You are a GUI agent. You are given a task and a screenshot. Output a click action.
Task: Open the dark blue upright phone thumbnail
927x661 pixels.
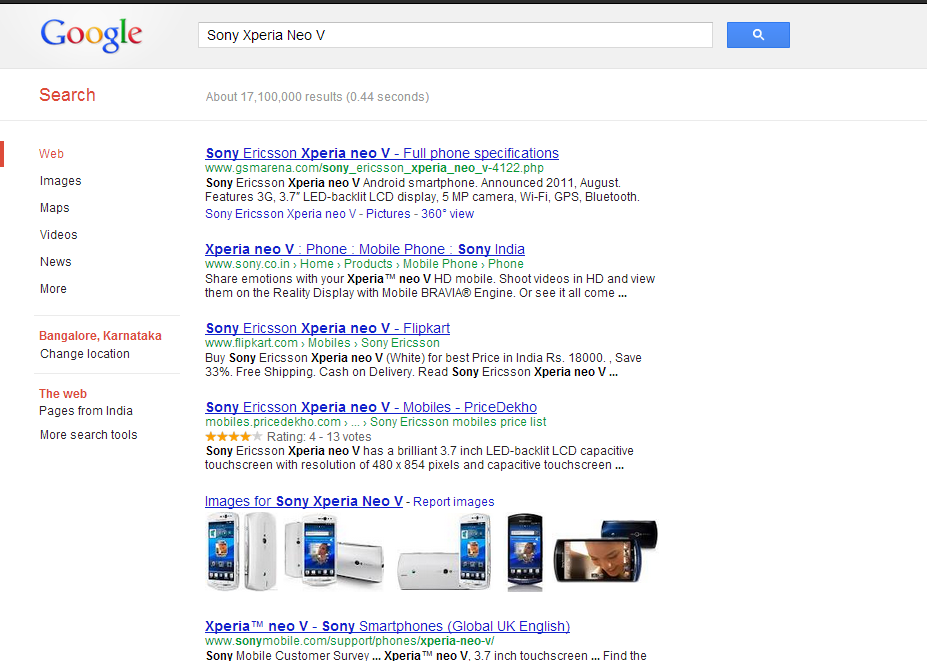click(525, 552)
